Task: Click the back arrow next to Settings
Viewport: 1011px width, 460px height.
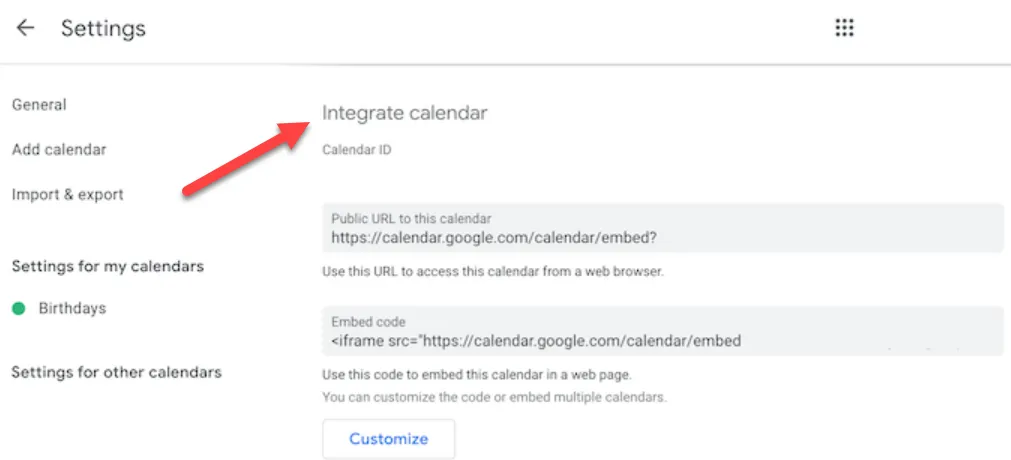Action: (x=25, y=28)
